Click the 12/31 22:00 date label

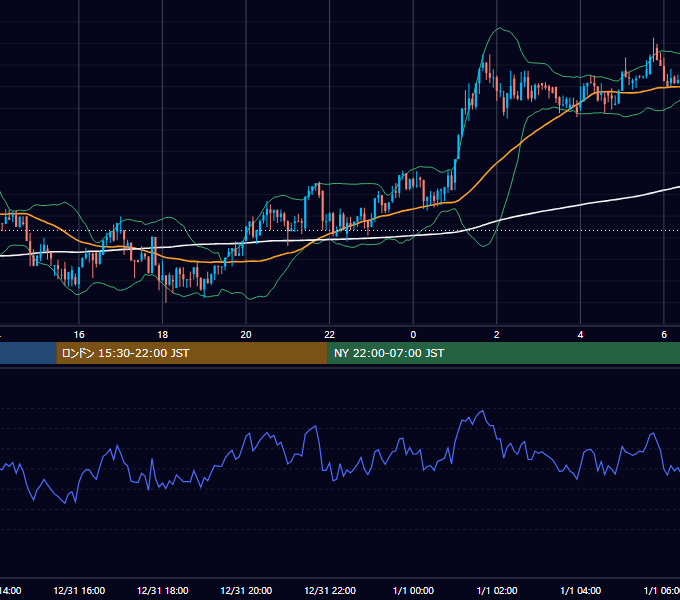[330, 590]
